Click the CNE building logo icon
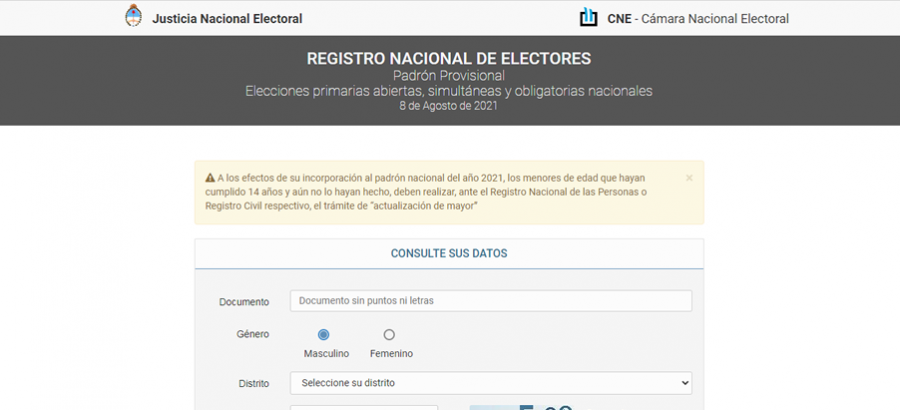 click(588, 17)
